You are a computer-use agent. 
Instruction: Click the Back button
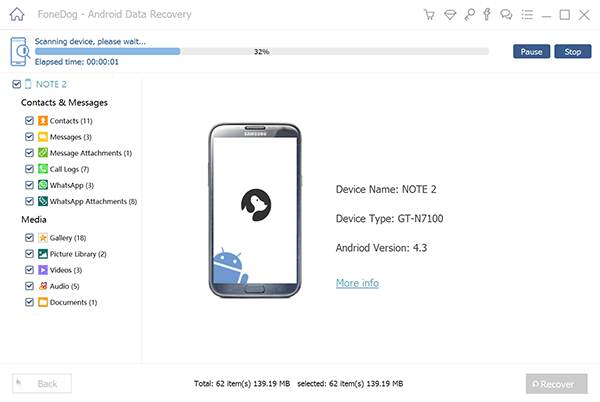(42, 384)
